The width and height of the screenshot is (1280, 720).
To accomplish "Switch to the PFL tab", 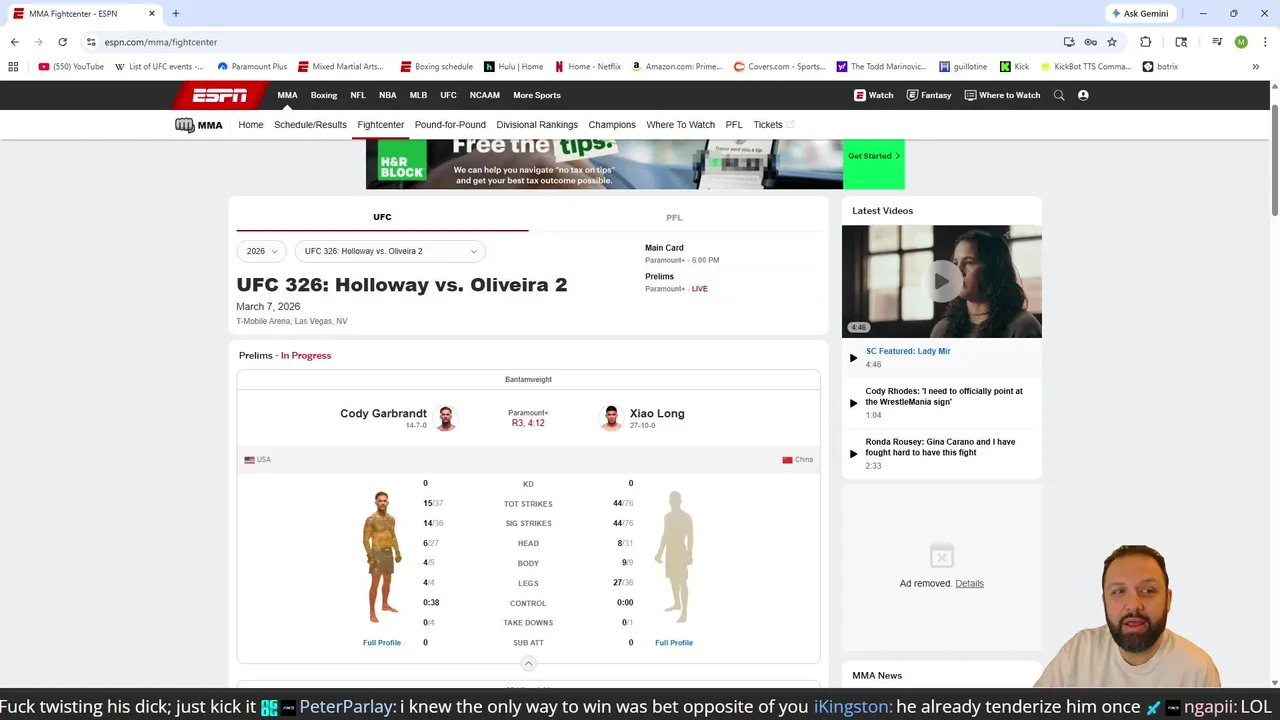I will click(x=674, y=217).
